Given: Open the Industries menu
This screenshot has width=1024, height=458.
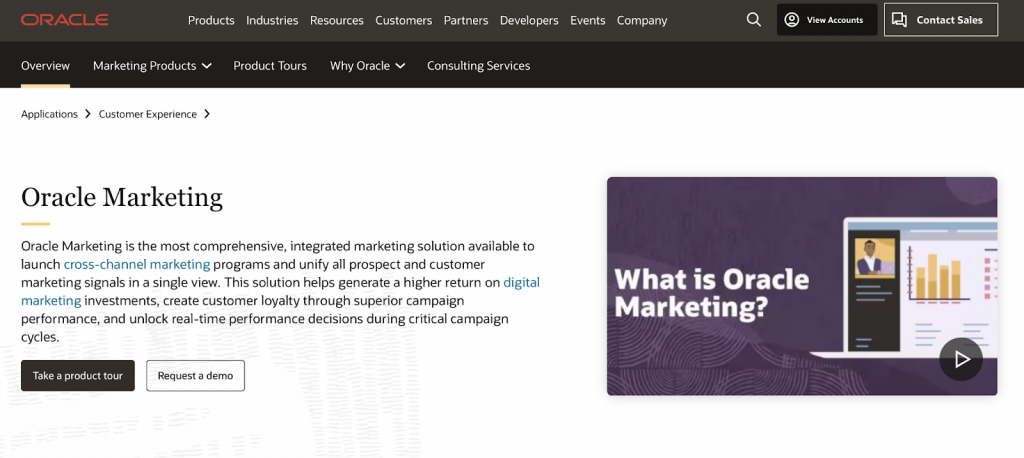Looking at the screenshot, I should point(272,20).
